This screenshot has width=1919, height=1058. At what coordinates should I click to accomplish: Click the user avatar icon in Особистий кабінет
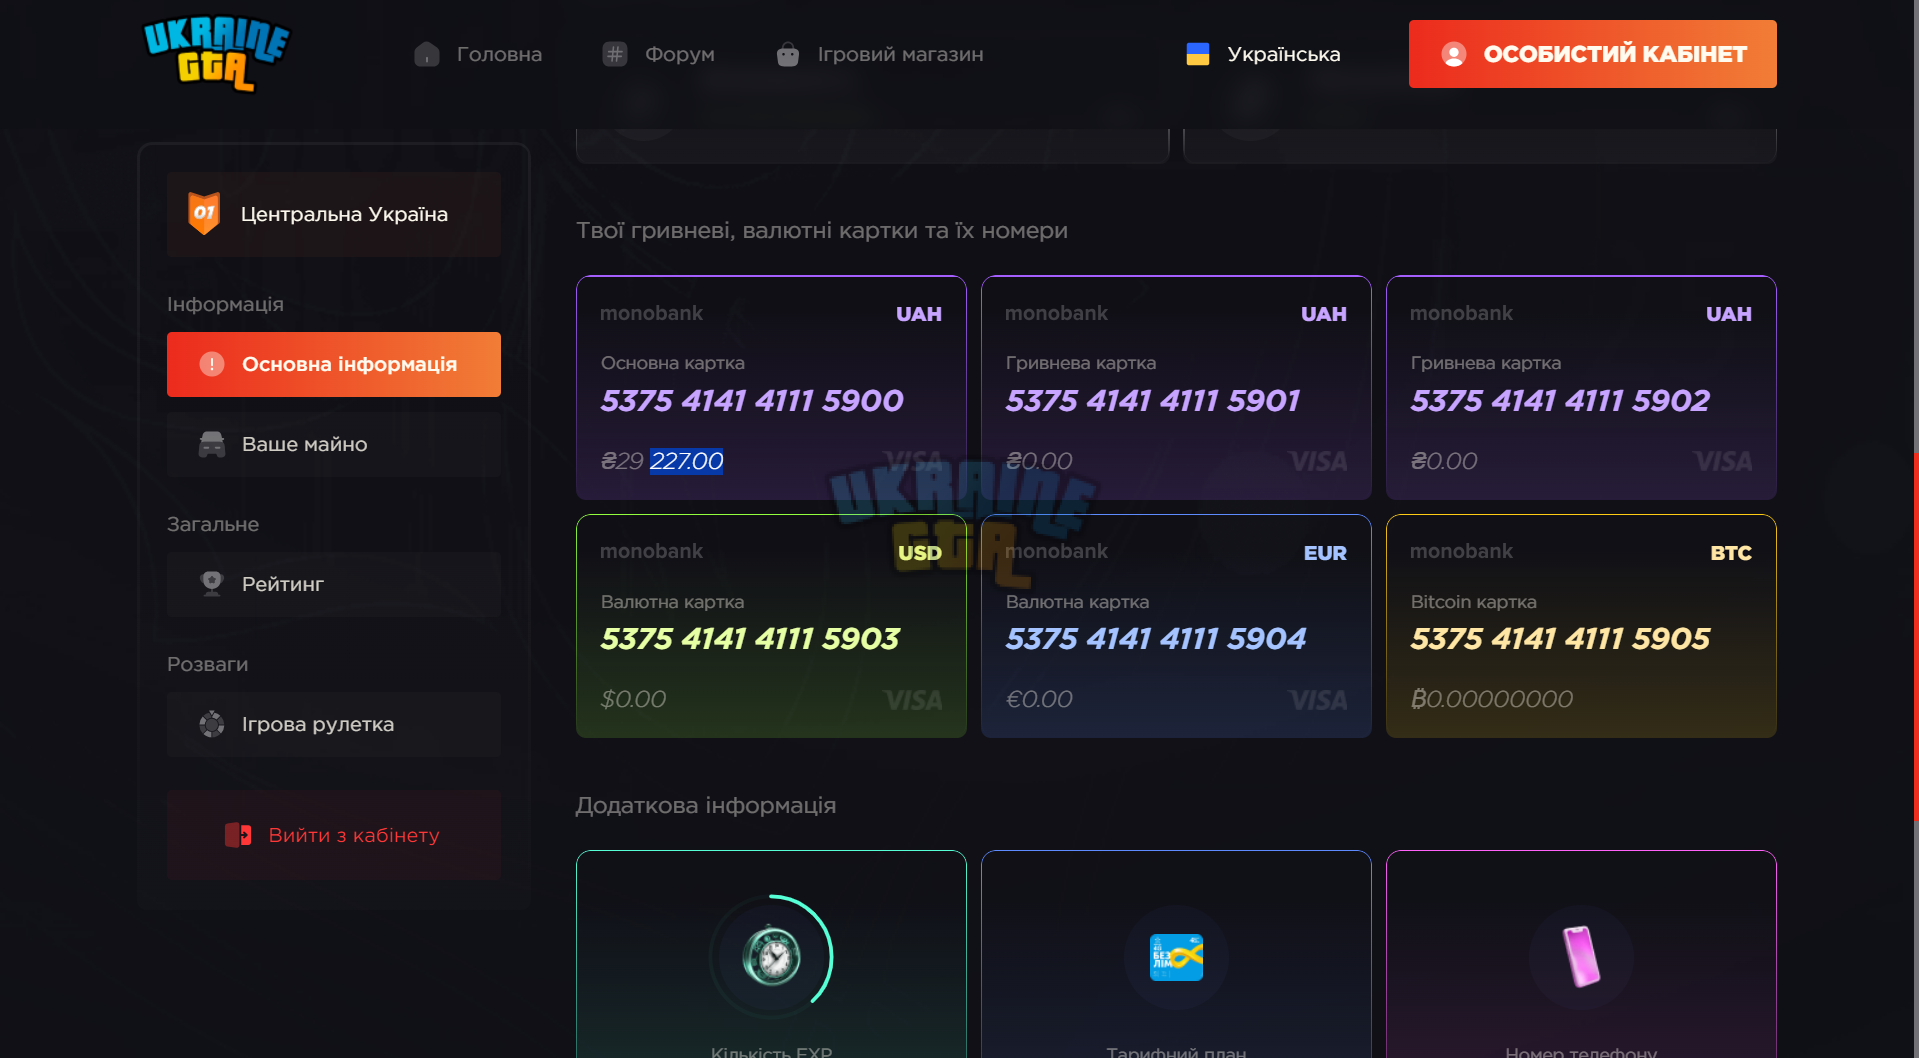pos(1454,54)
